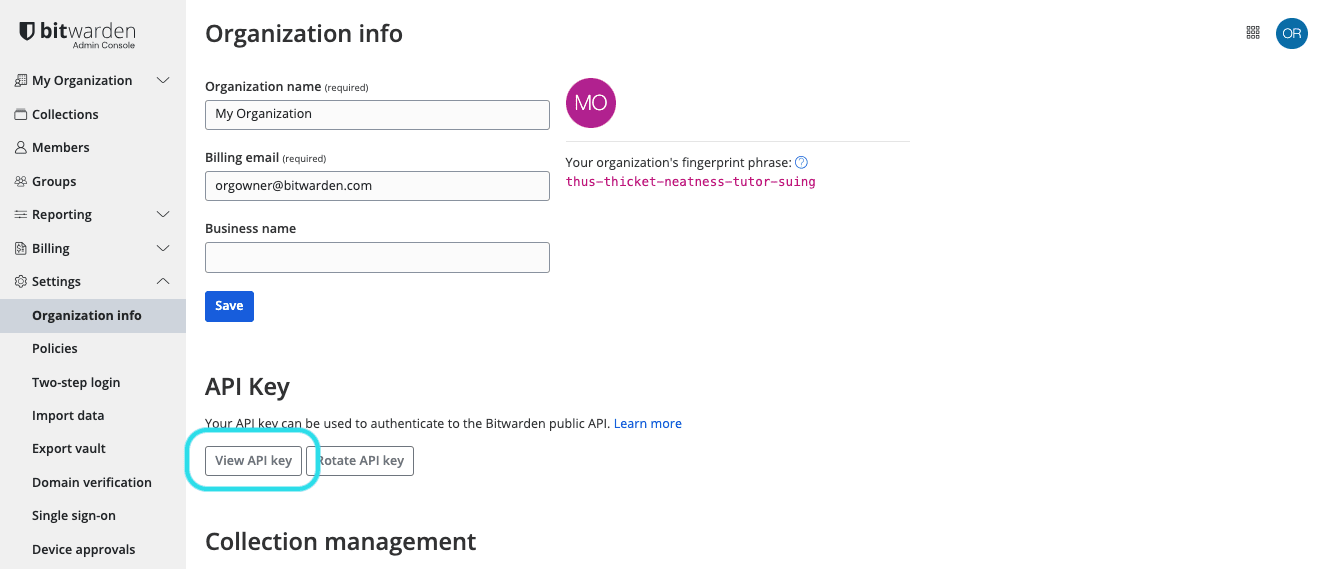Open the Policies settings page
The height and width of the screenshot is (569, 1332).
pos(55,348)
